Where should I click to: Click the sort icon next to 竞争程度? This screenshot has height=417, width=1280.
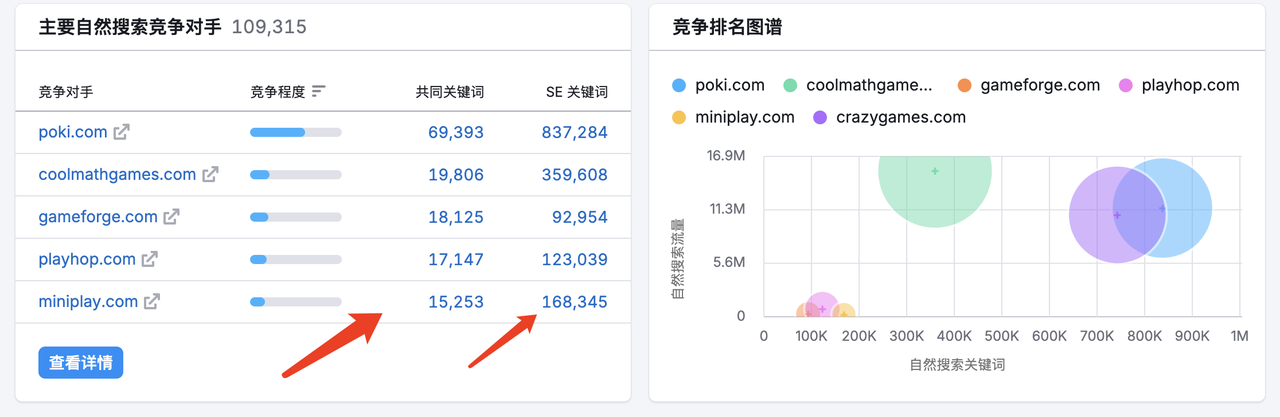point(319,91)
